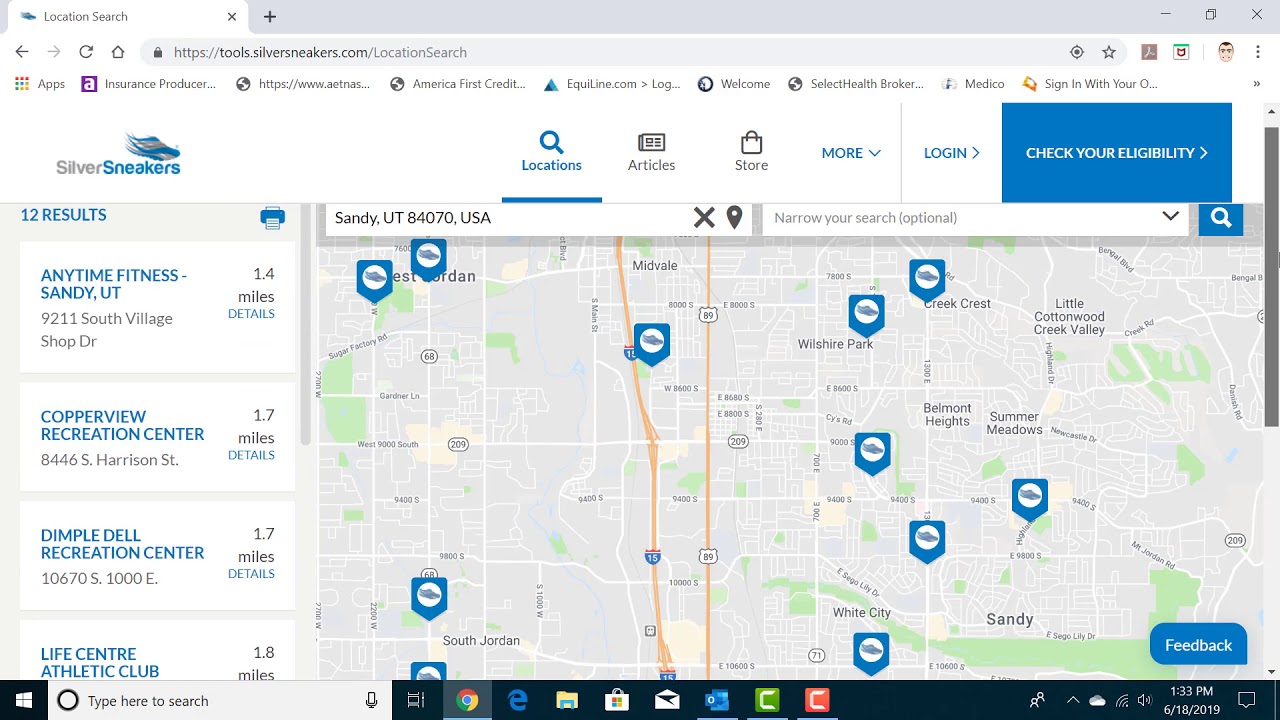Show hidden system tray icons
Viewport: 1280px width, 720px height.
pos(1073,700)
